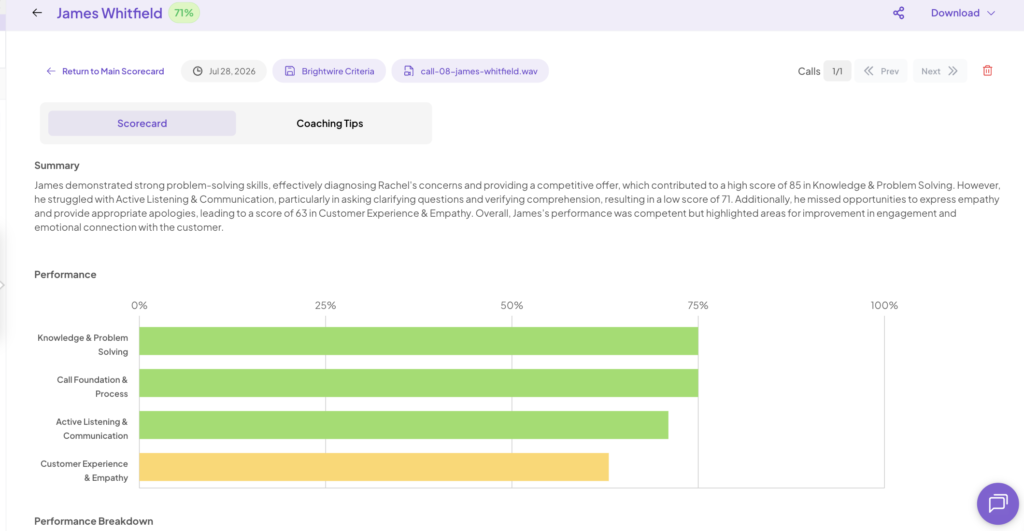Open the call-08-james-whitfield.wav file chip
The width and height of the screenshot is (1024, 531).
coord(470,71)
